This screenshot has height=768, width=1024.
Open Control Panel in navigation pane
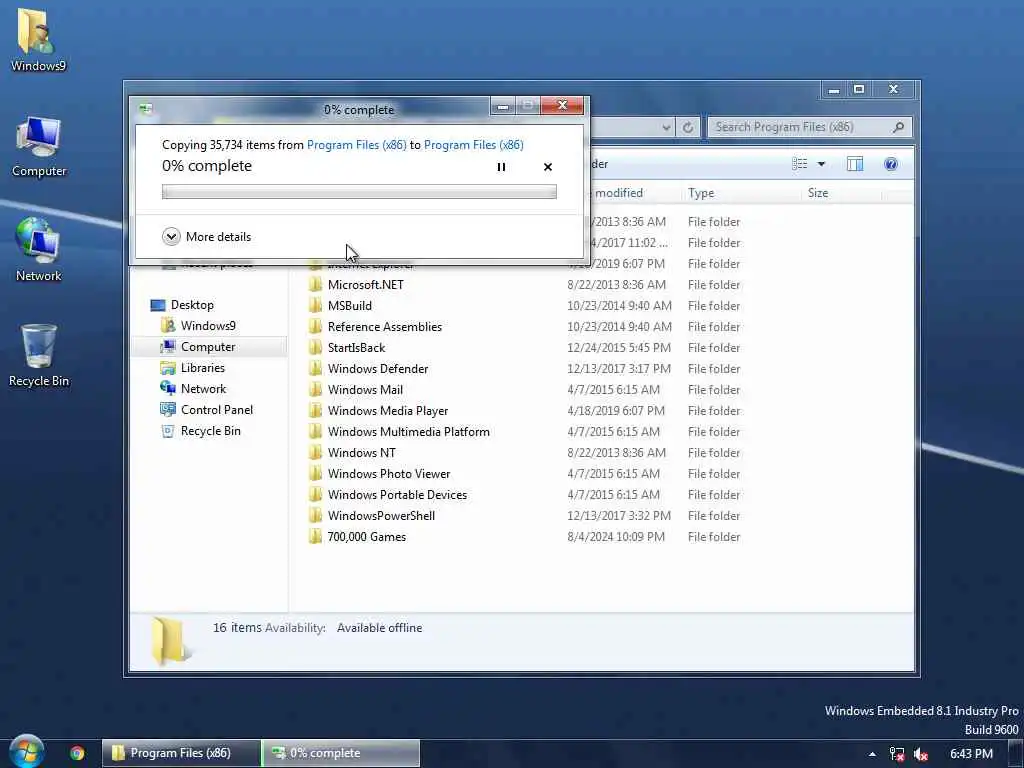pos(216,409)
